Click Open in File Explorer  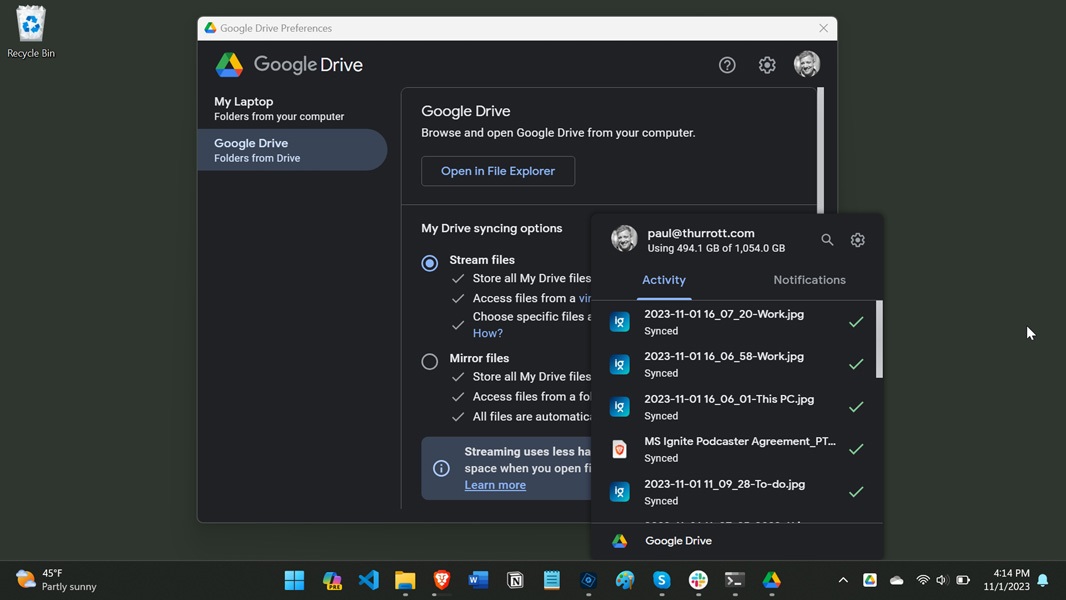(x=497, y=171)
